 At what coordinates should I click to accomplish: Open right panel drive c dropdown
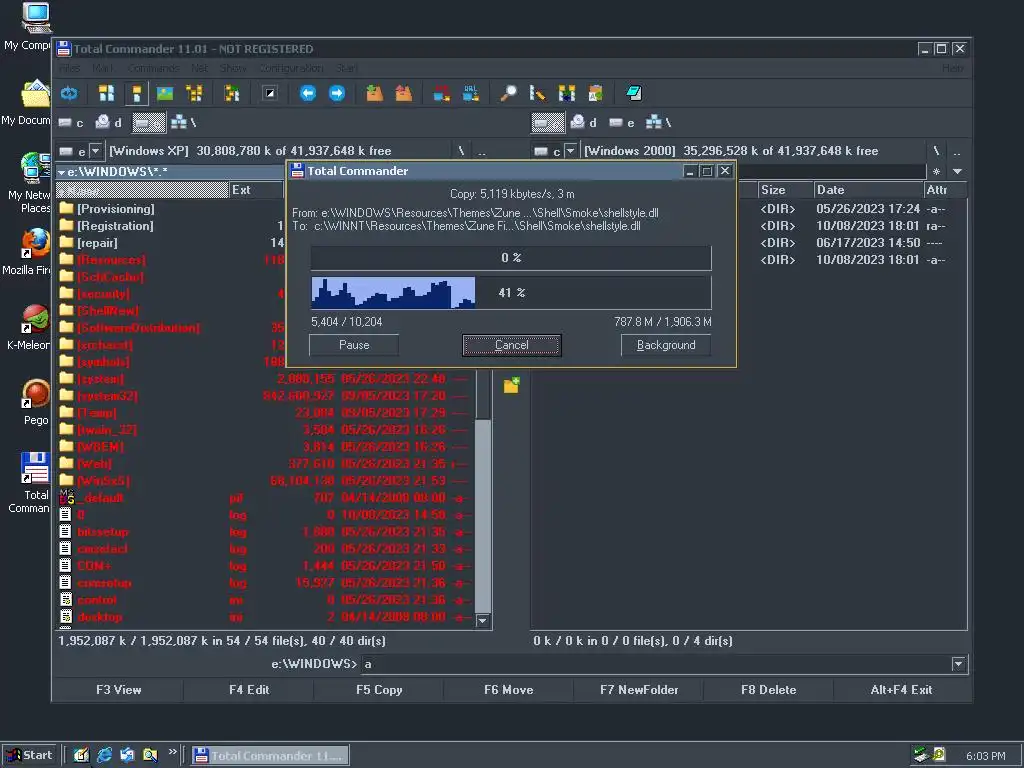pyautogui.click(x=570, y=151)
